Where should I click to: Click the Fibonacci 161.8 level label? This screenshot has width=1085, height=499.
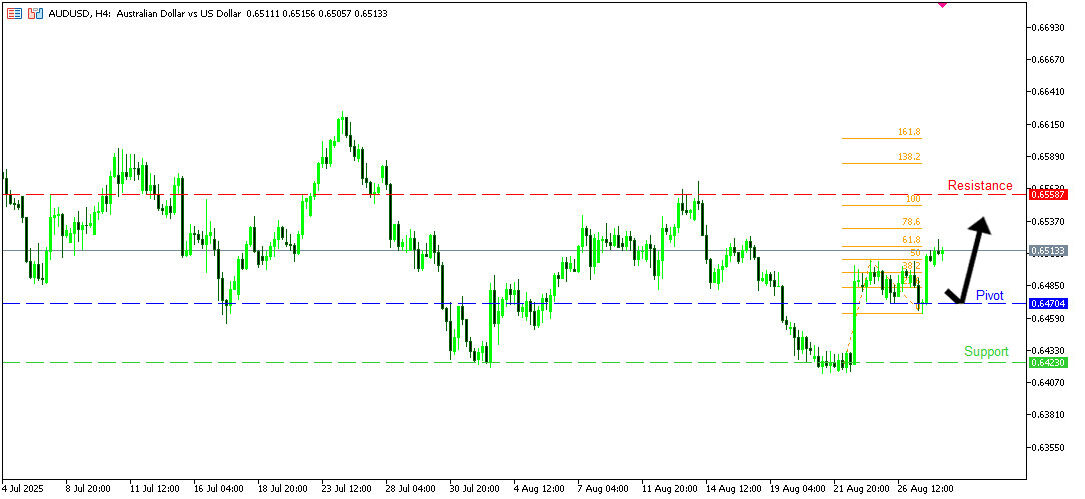tap(908, 132)
